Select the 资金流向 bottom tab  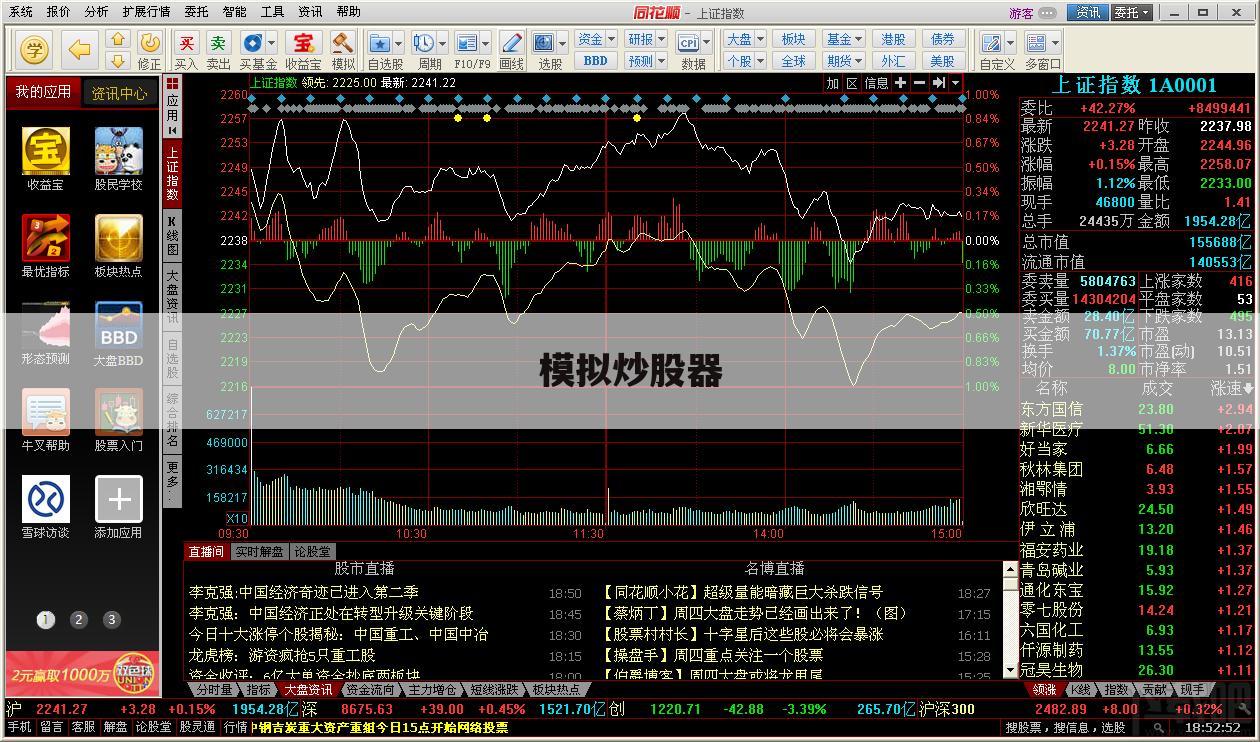tap(370, 690)
